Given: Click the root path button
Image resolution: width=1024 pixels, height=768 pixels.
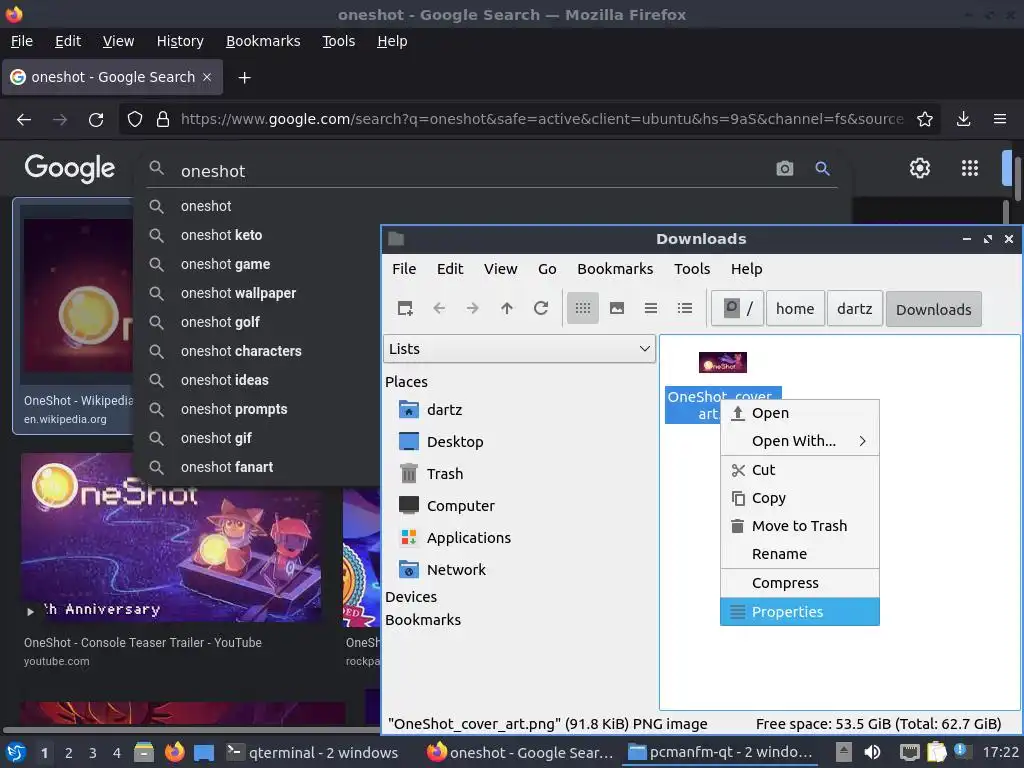Looking at the screenshot, I should [737, 309].
